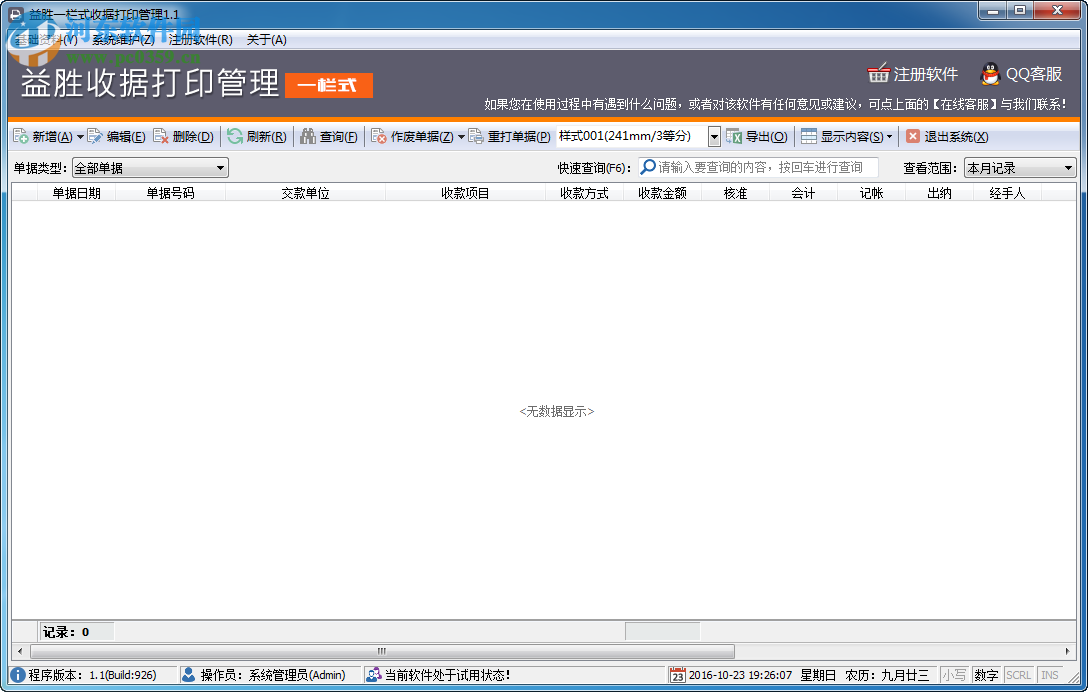The width and height of the screenshot is (1088, 692).
Task: Open the 关于 (About) menu
Action: tap(265, 38)
